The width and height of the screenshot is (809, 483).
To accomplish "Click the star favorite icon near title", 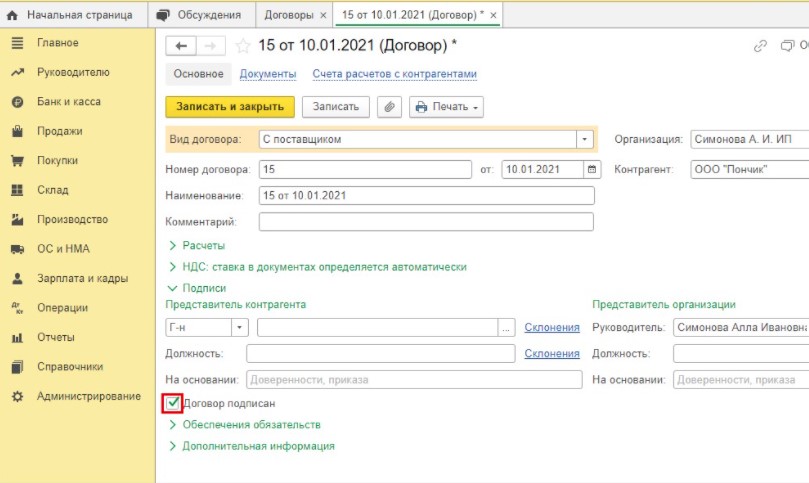I will pyautogui.click(x=243, y=46).
